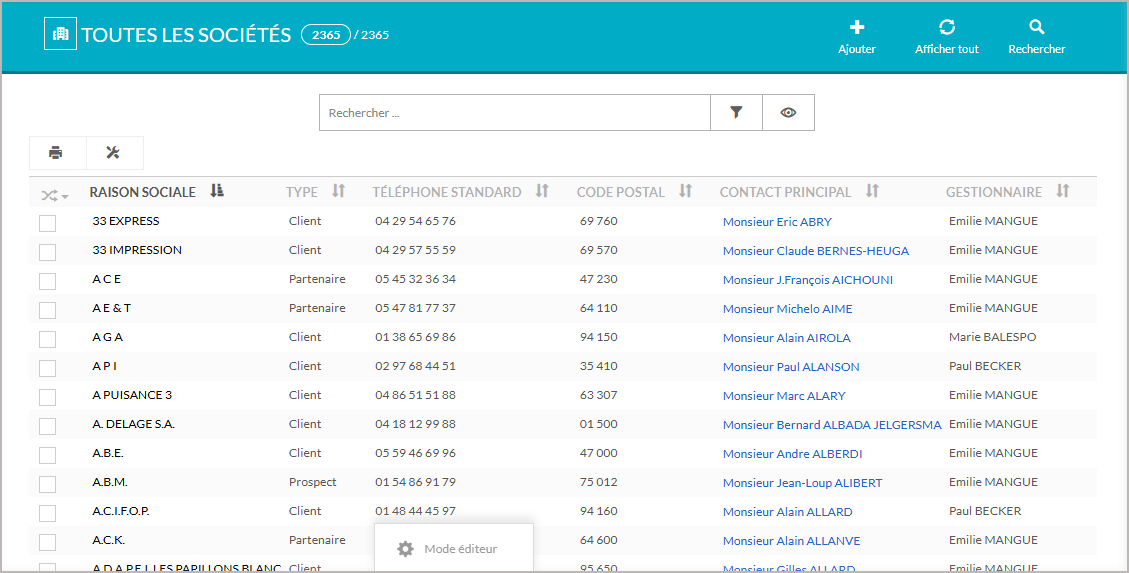Check the box for 33 EXPRESS

click(x=47, y=223)
